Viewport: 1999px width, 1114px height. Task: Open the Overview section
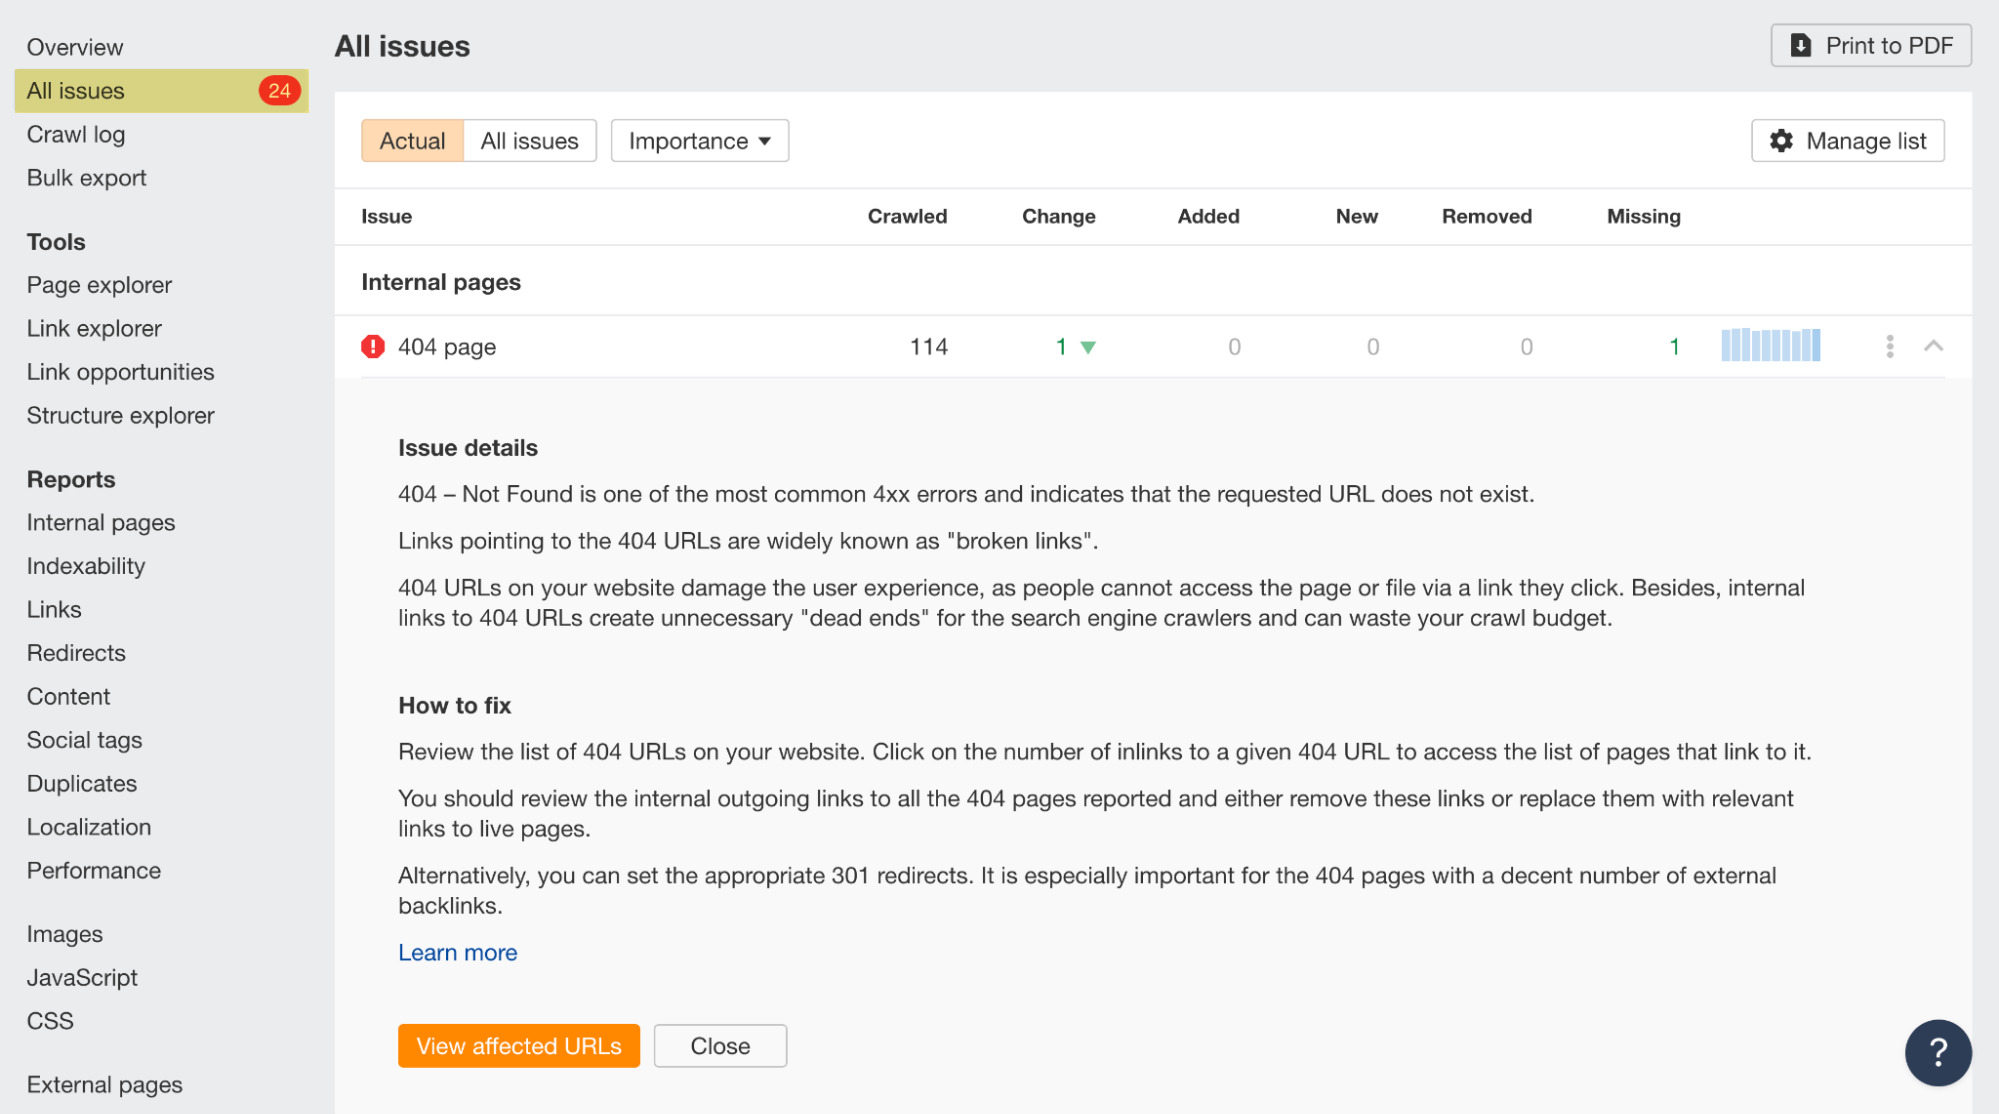point(75,46)
